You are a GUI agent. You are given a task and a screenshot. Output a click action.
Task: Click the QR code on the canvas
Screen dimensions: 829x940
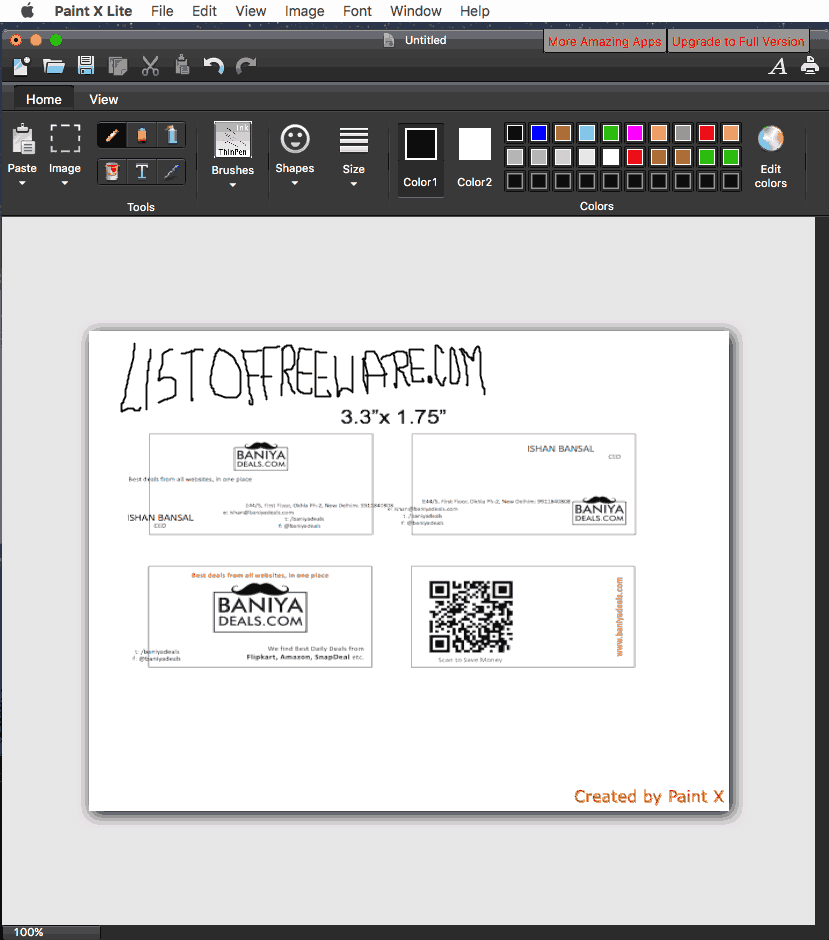pos(471,616)
